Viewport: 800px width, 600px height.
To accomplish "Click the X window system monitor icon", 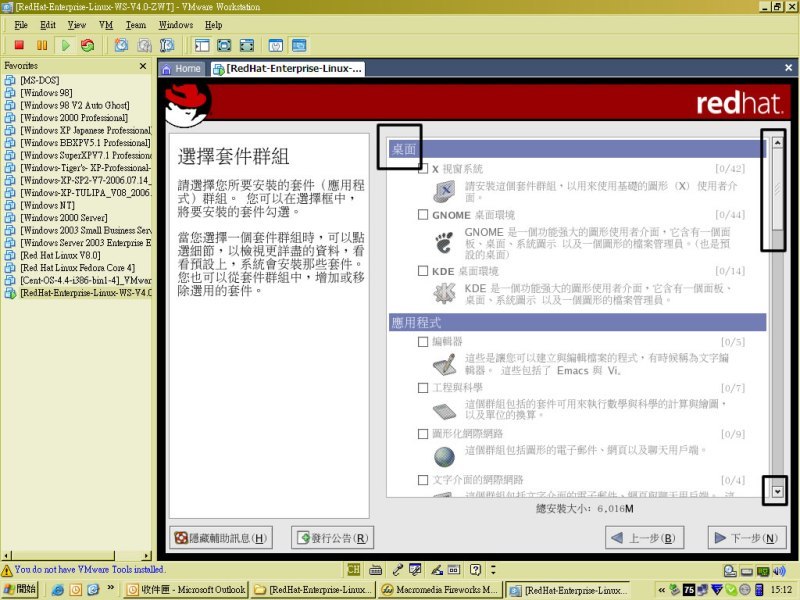I will pos(444,192).
